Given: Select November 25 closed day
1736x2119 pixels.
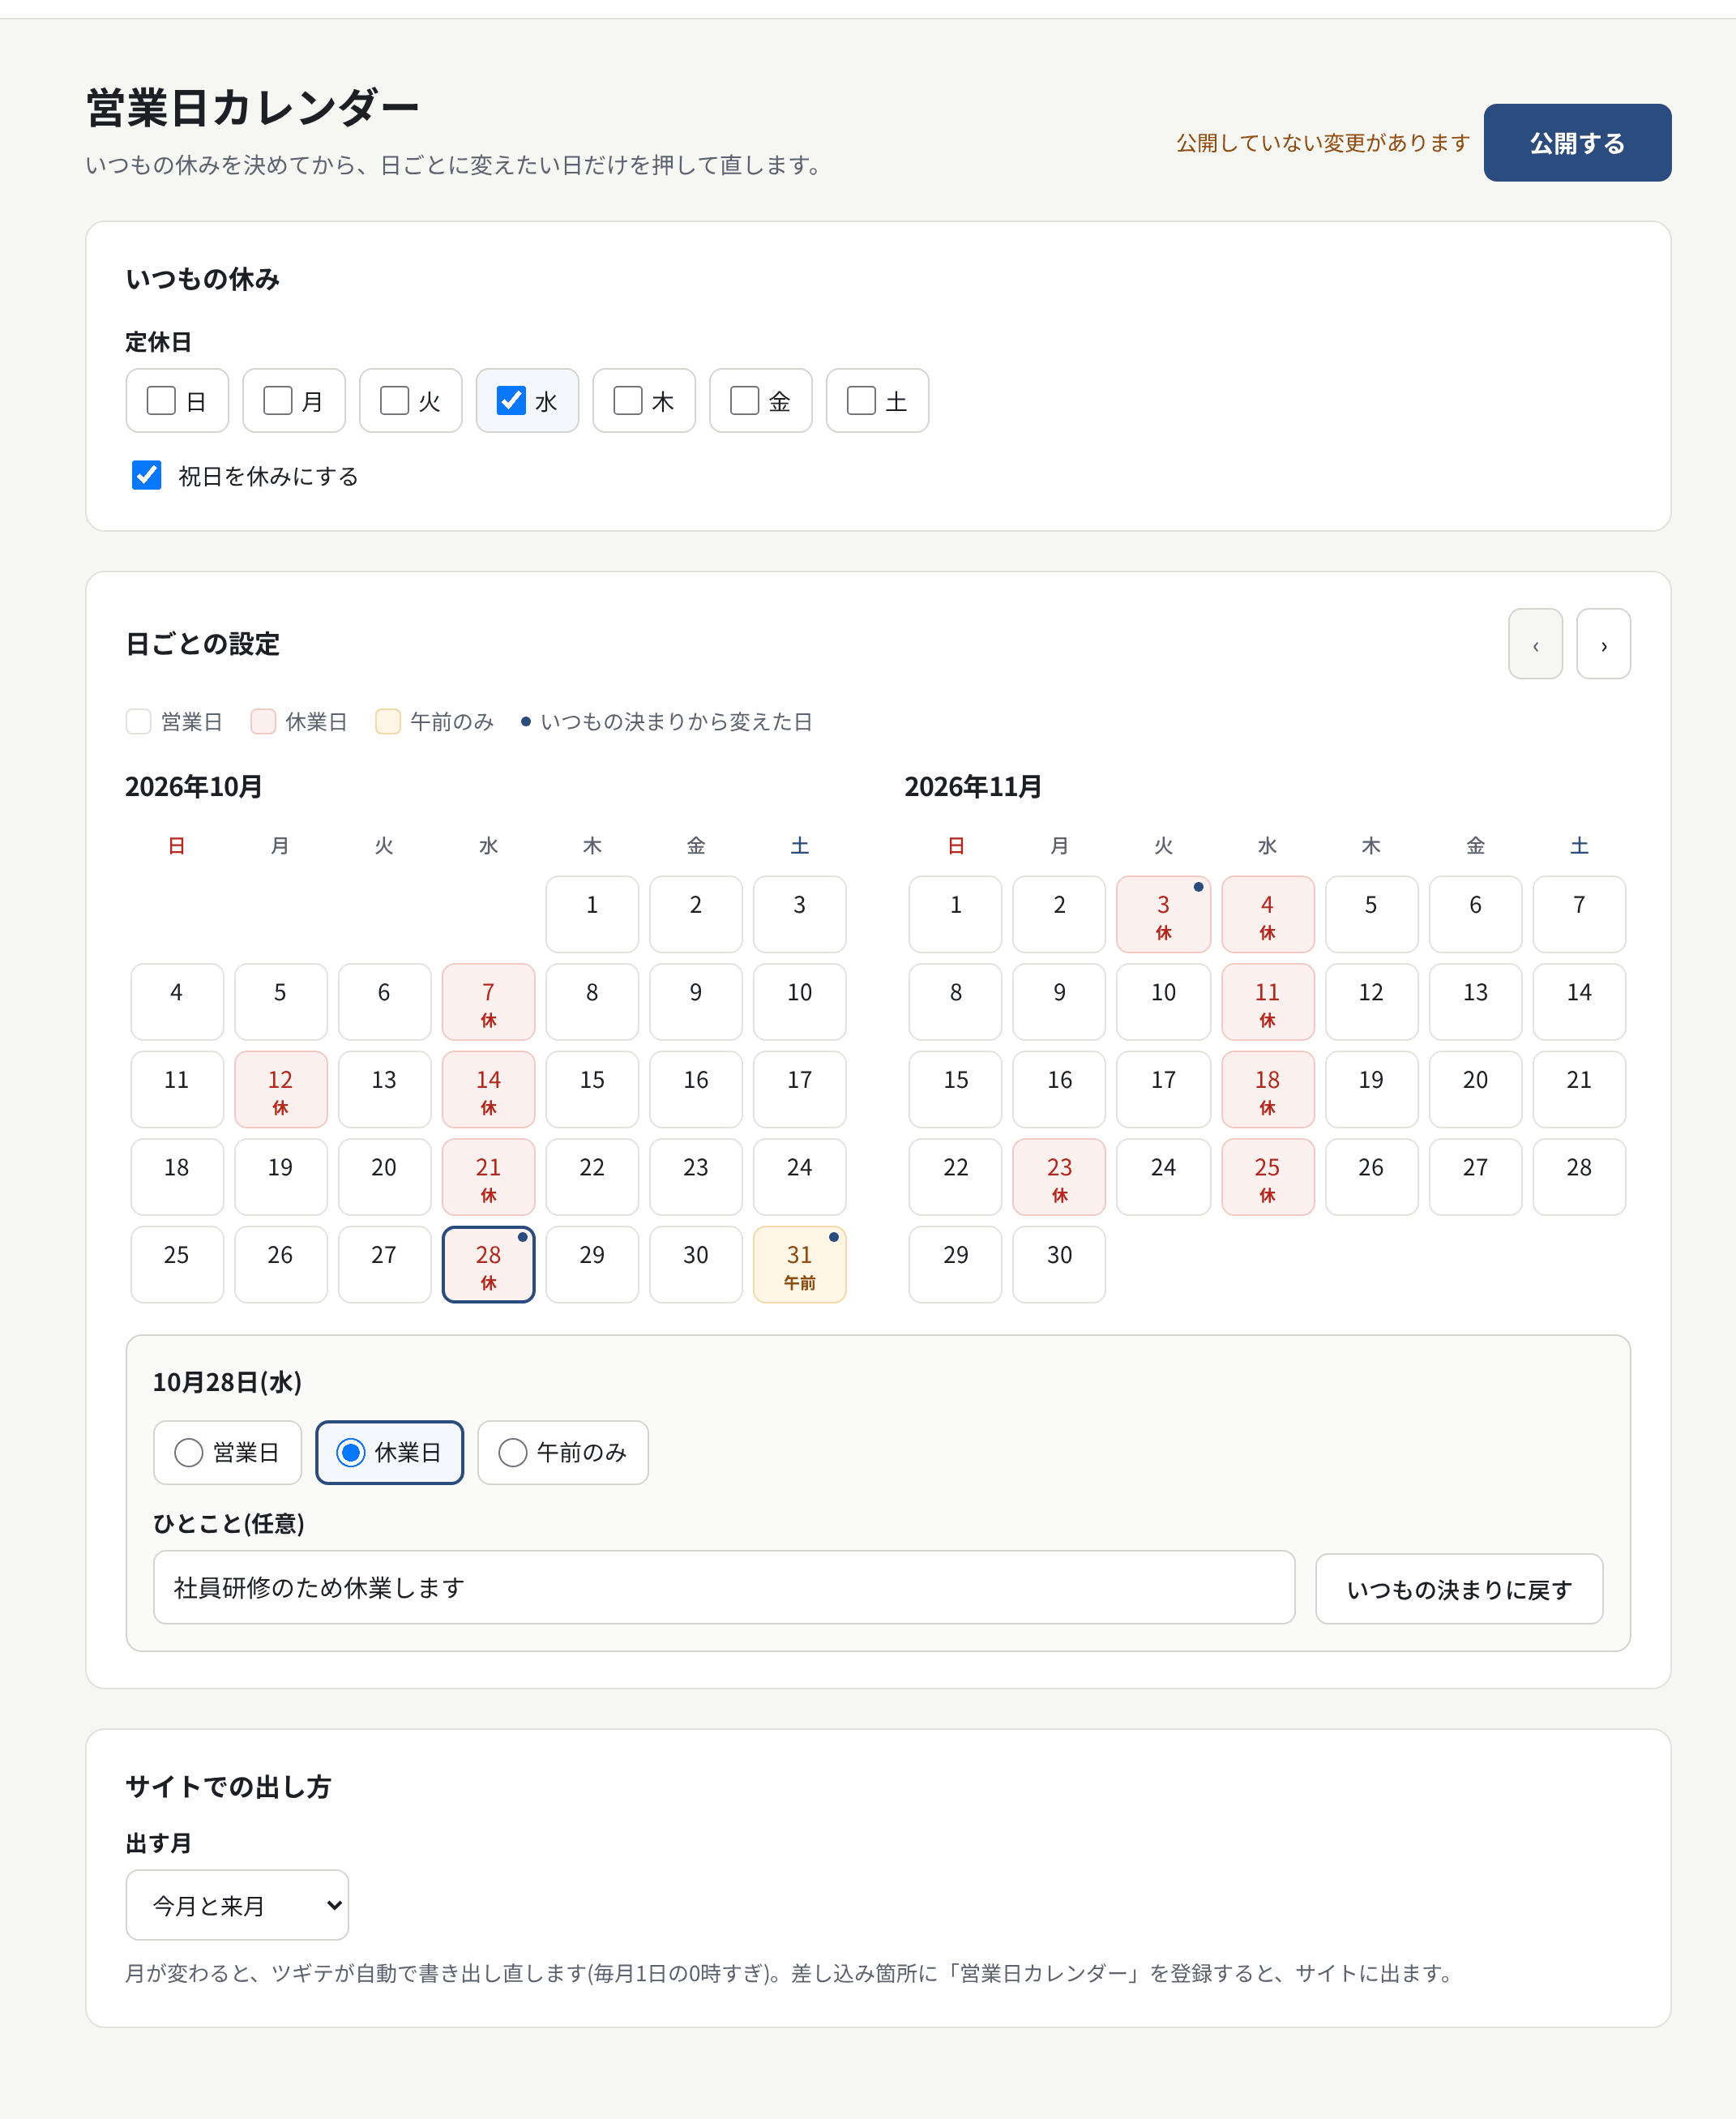Looking at the screenshot, I should (x=1267, y=1177).
